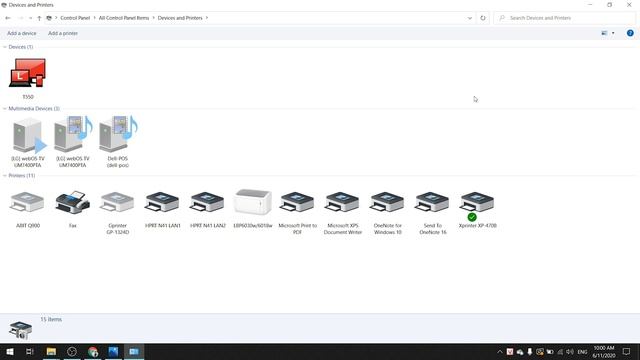Select OneNote for Windows 10 printer
Viewport: 640px width, 360px height.
(387, 202)
